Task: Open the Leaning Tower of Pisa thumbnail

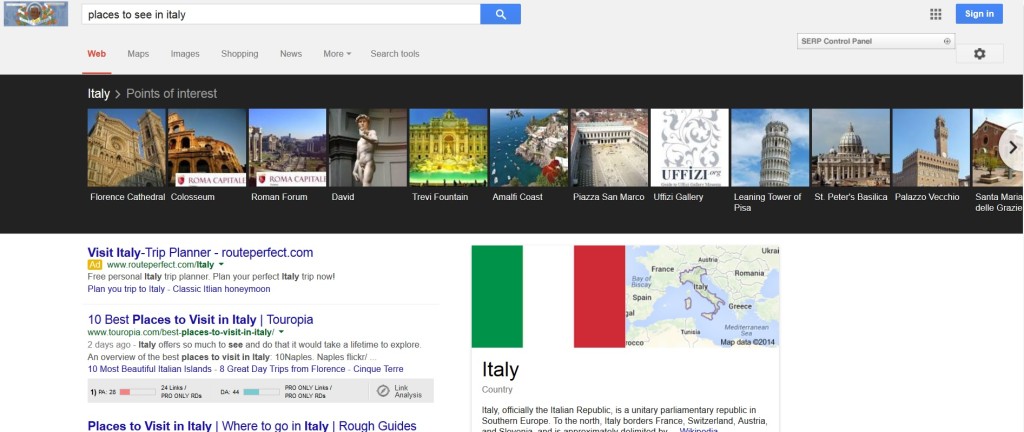Action: pyautogui.click(x=770, y=147)
